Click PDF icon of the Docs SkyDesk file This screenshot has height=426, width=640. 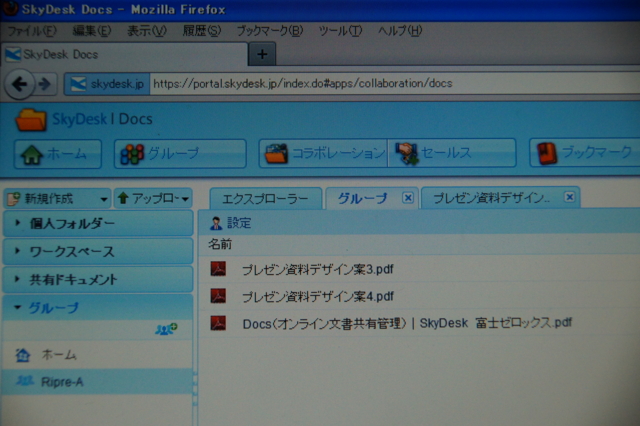(x=218, y=323)
